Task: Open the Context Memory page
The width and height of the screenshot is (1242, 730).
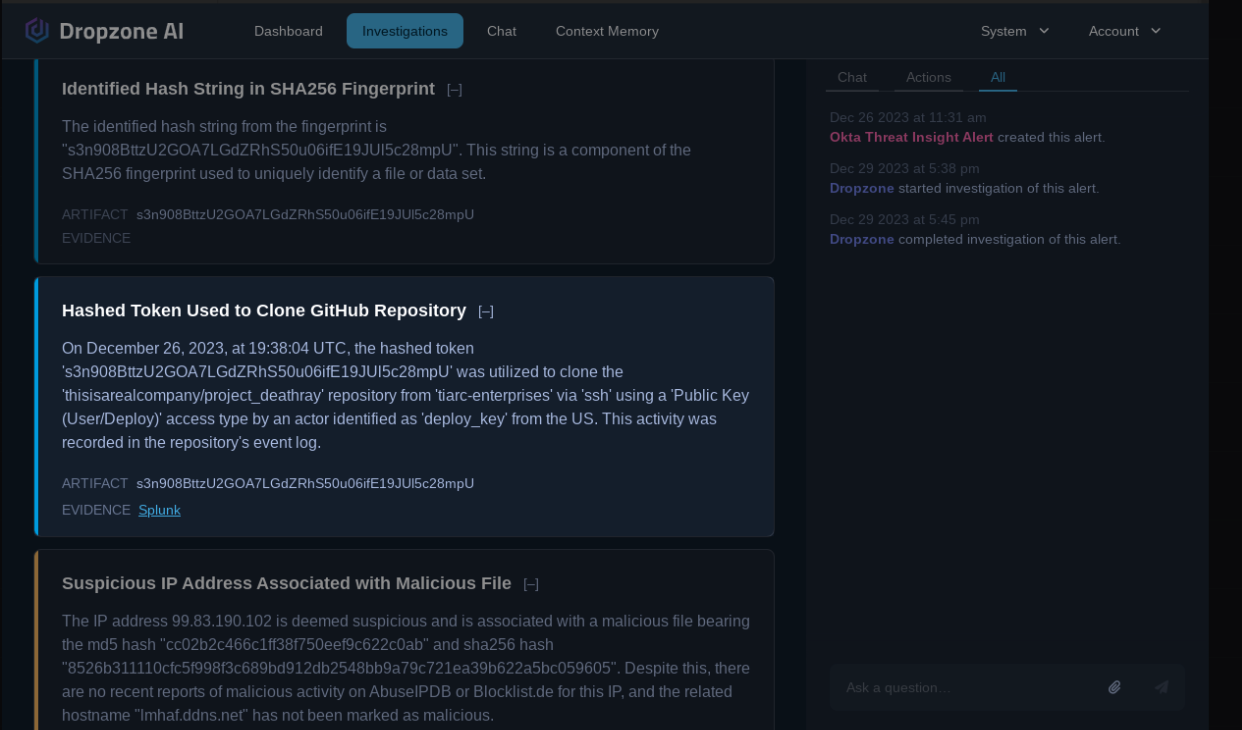Action: coord(607,31)
